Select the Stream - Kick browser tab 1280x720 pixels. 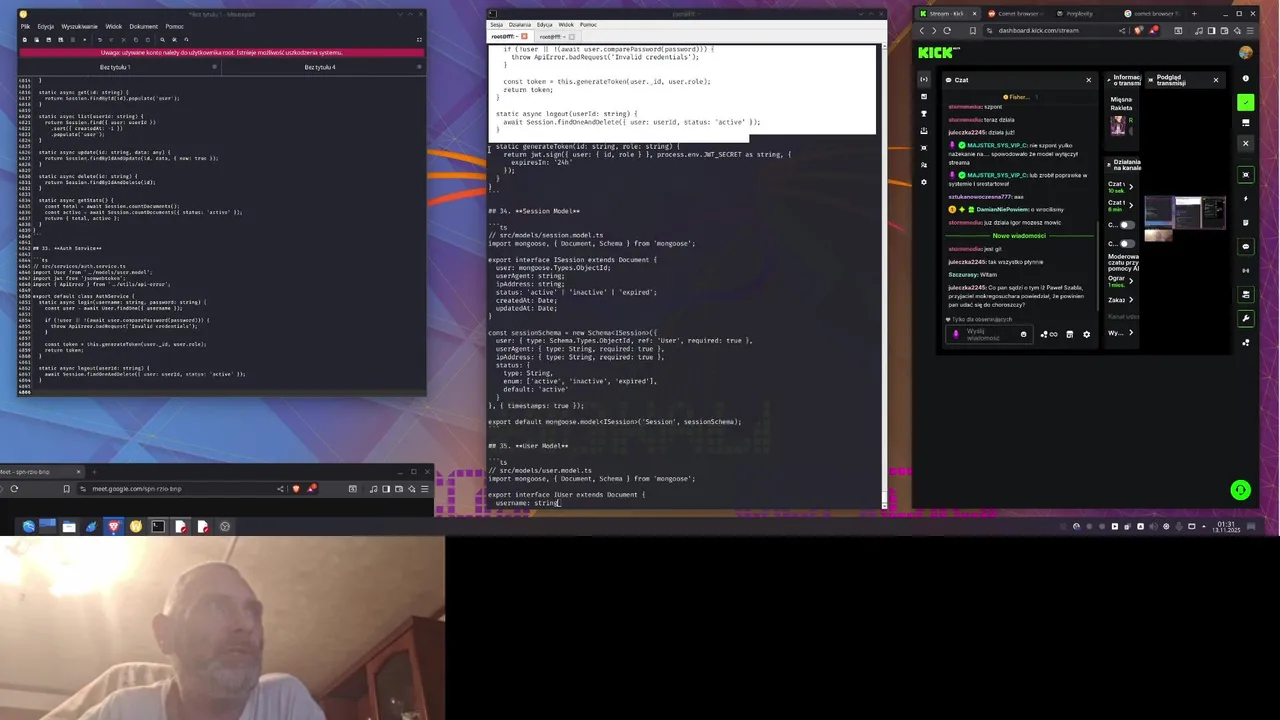coord(947,14)
